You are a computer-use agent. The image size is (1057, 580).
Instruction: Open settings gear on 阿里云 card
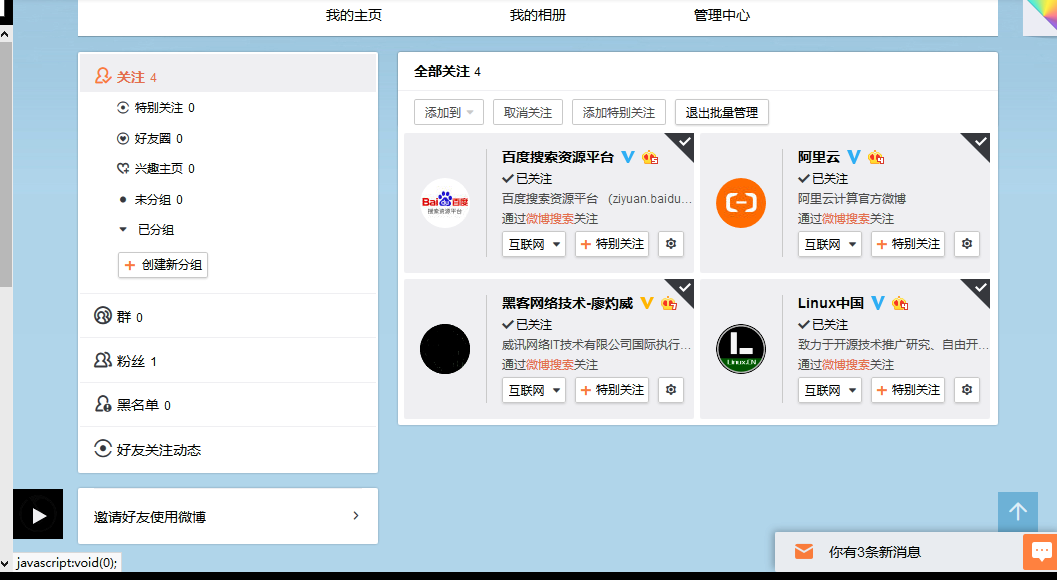pos(967,243)
